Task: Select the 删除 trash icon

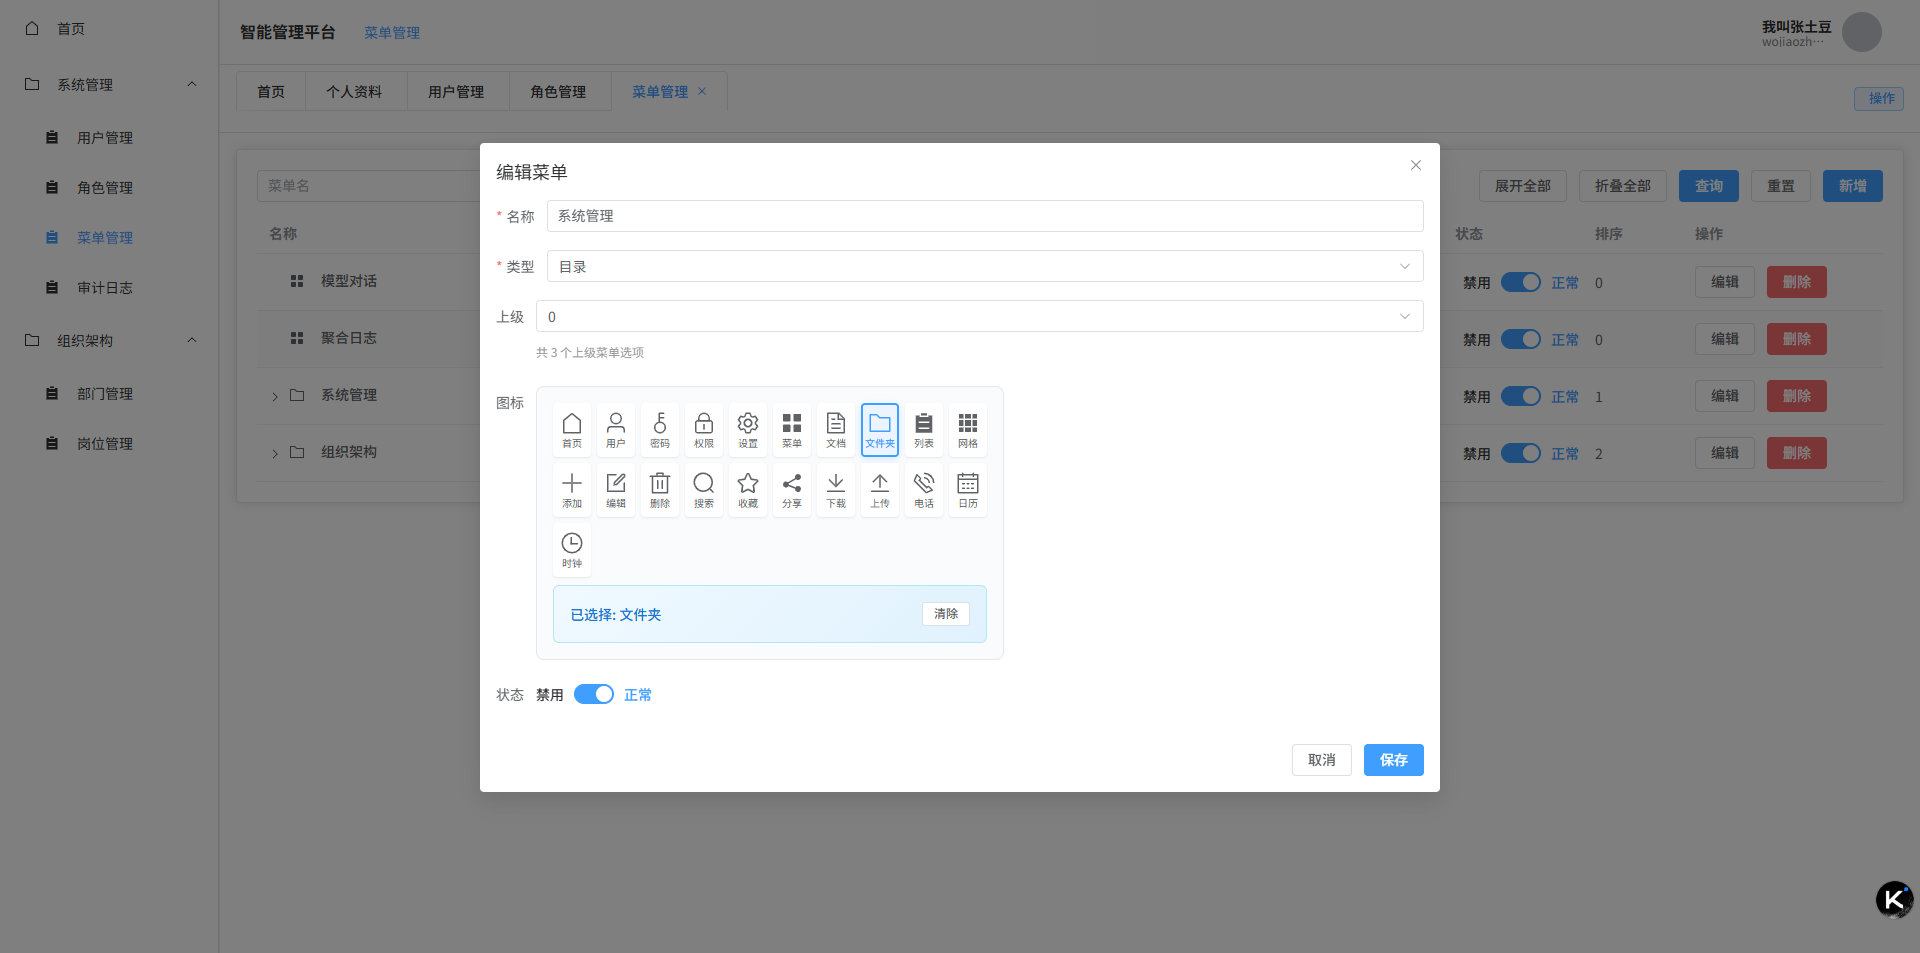Action: tap(660, 490)
